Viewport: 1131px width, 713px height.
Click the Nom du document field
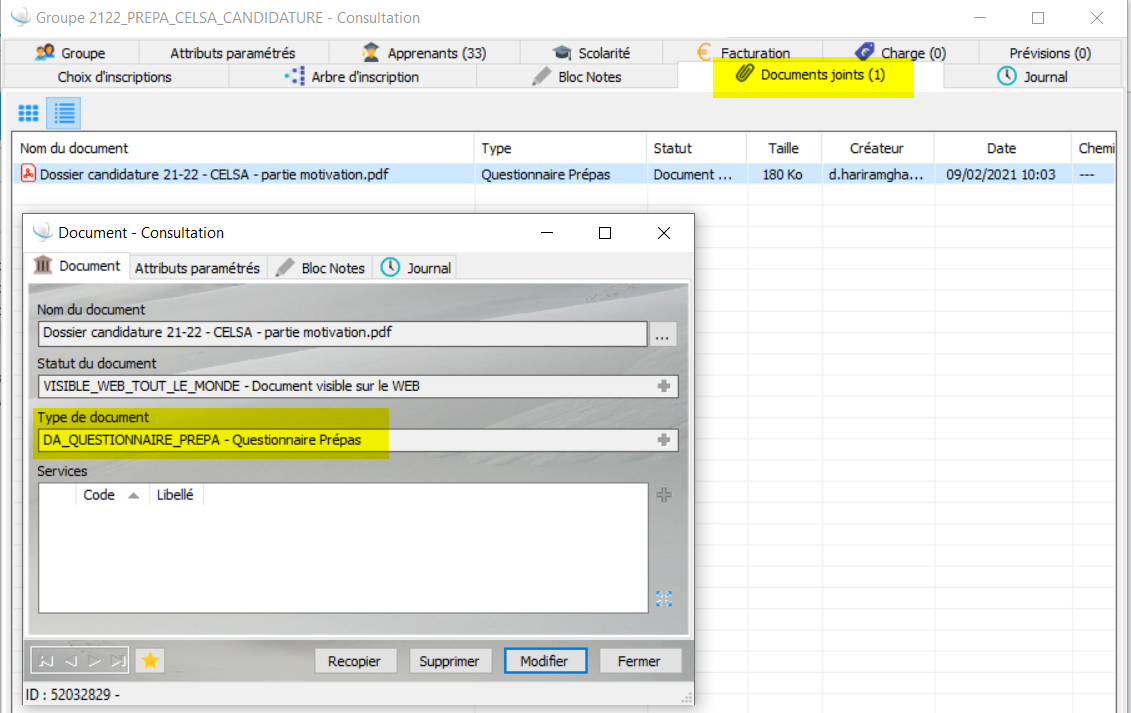[342, 334]
